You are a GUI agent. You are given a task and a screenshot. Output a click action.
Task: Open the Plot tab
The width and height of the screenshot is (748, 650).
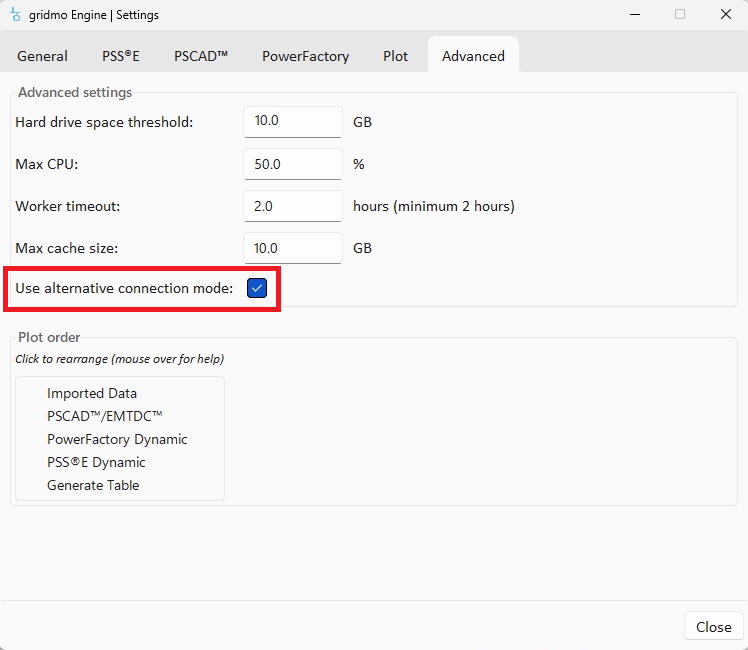395,56
